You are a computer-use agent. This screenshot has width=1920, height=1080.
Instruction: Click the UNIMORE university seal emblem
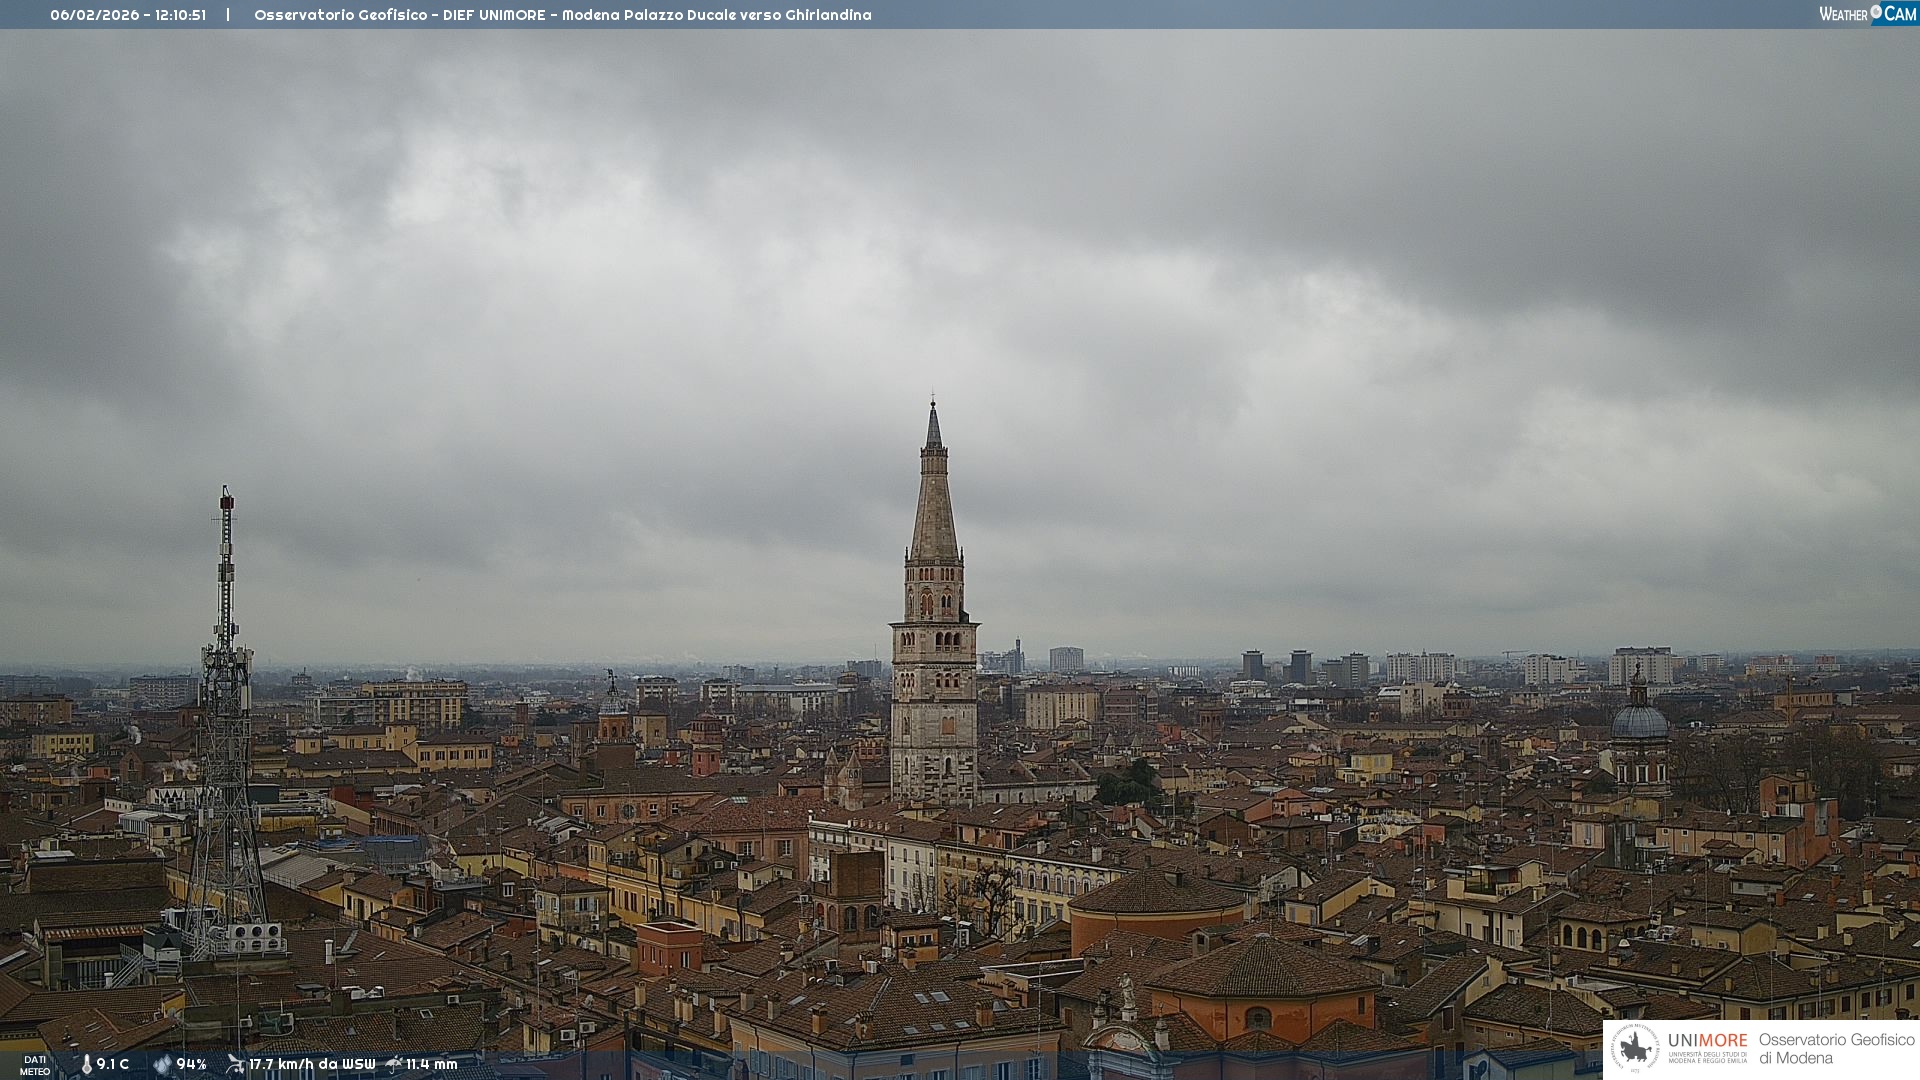[x=1635, y=1049]
